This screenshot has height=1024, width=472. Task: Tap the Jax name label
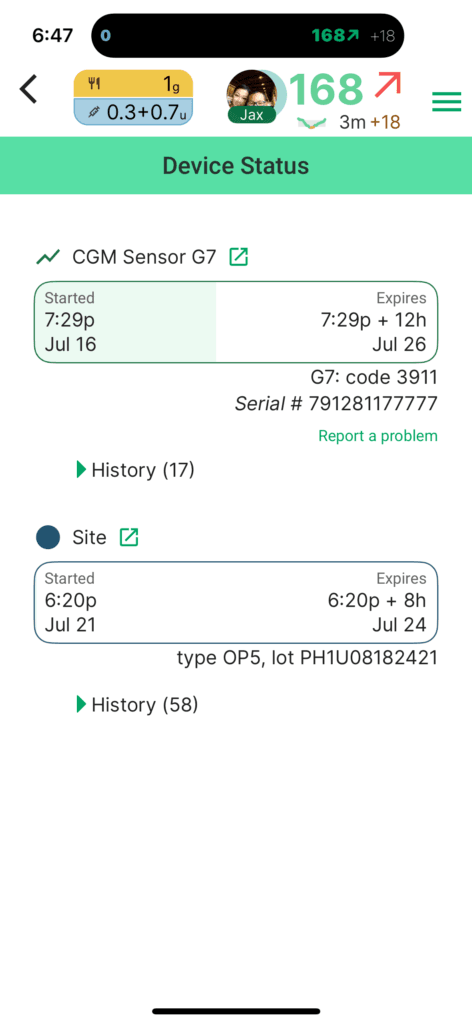252,116
